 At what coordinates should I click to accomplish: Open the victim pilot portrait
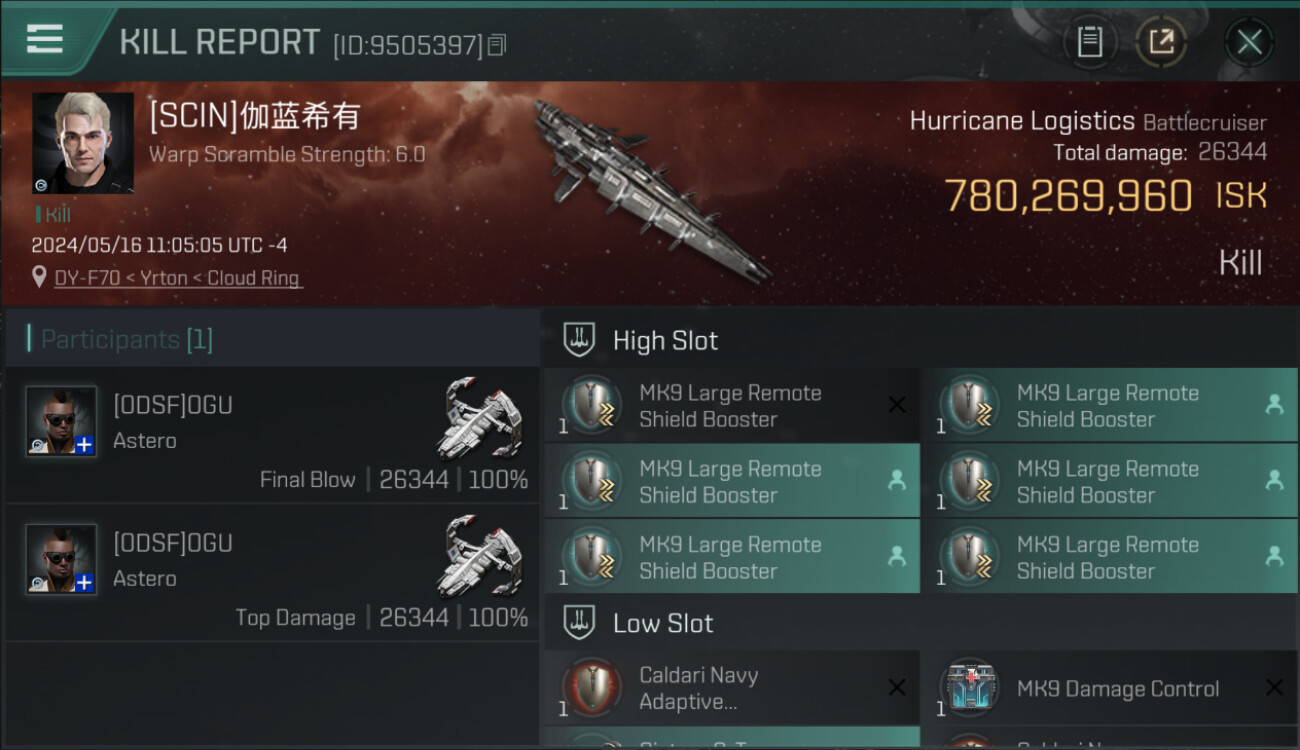(83, 143)
